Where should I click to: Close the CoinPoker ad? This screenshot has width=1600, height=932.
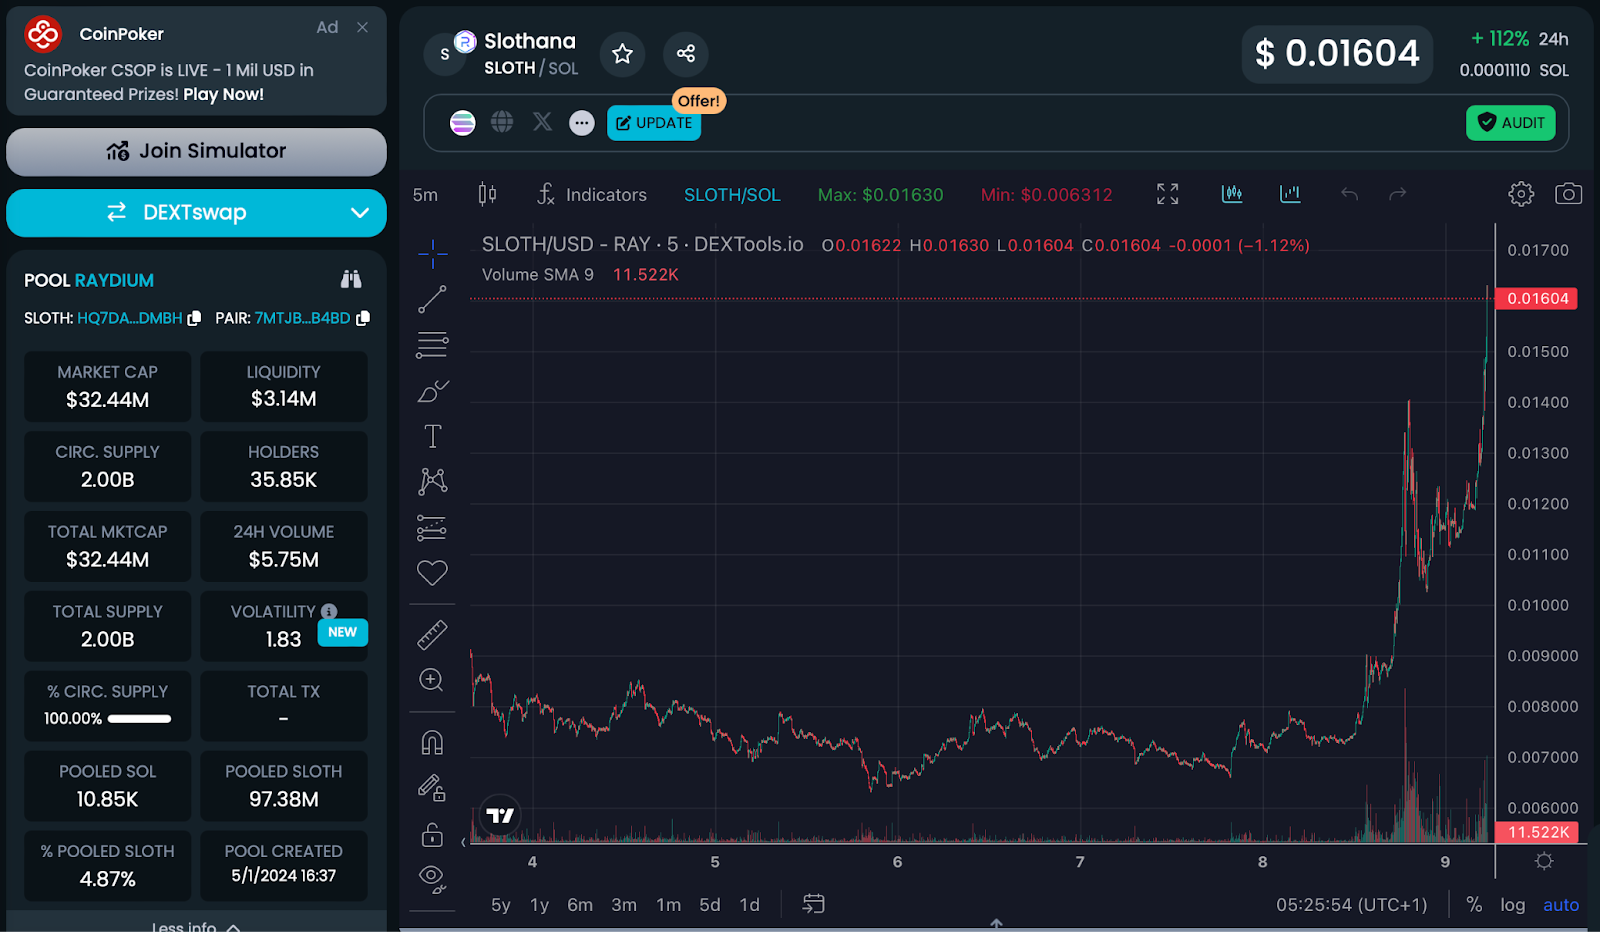[363, 28]
